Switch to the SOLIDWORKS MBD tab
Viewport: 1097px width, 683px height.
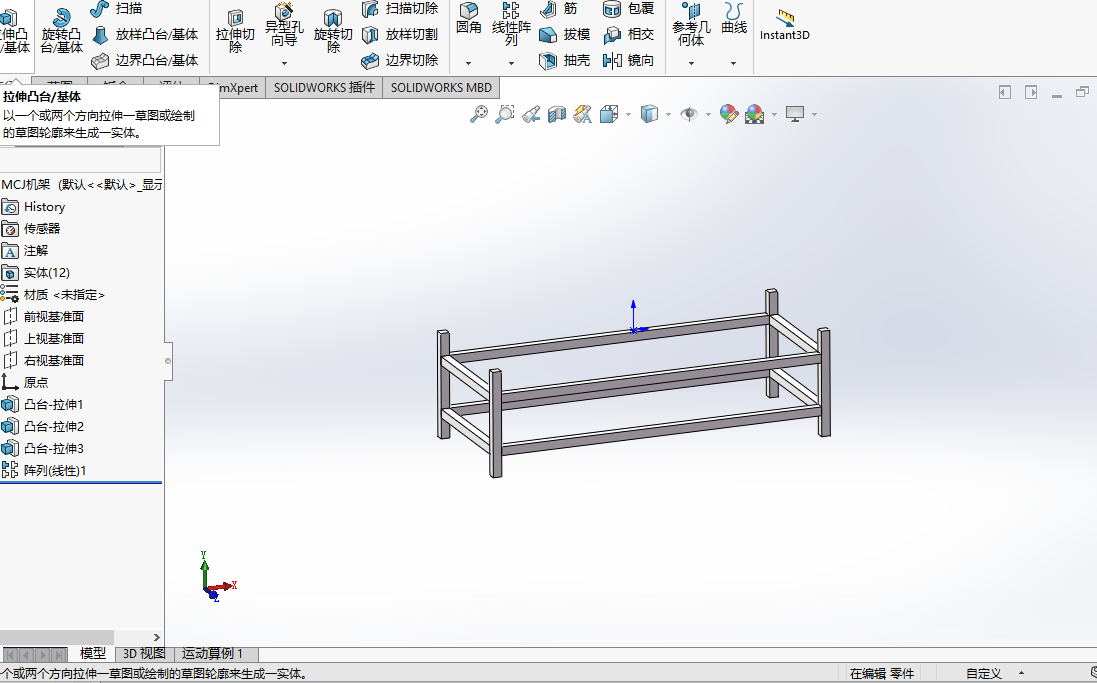coord(441,88)
